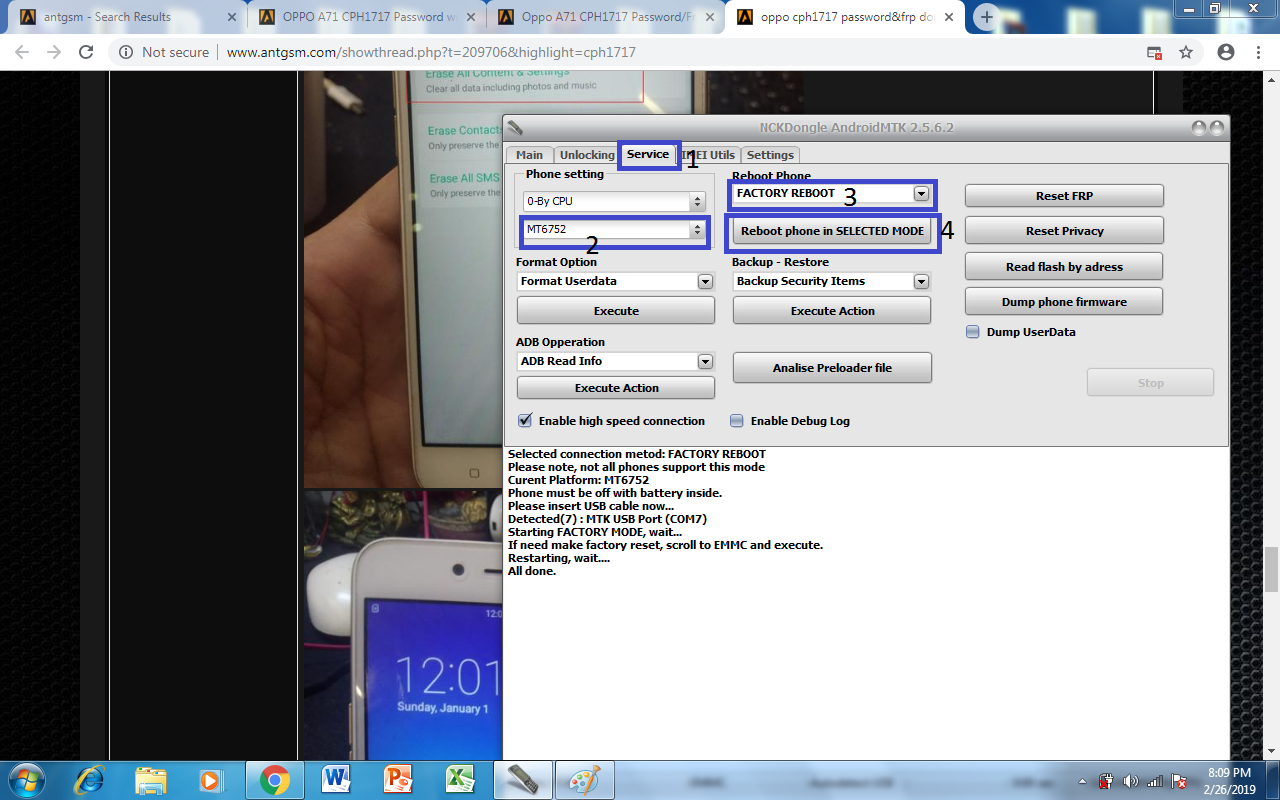Open the Chrome three-dot menu

[x=1260, y=52]
